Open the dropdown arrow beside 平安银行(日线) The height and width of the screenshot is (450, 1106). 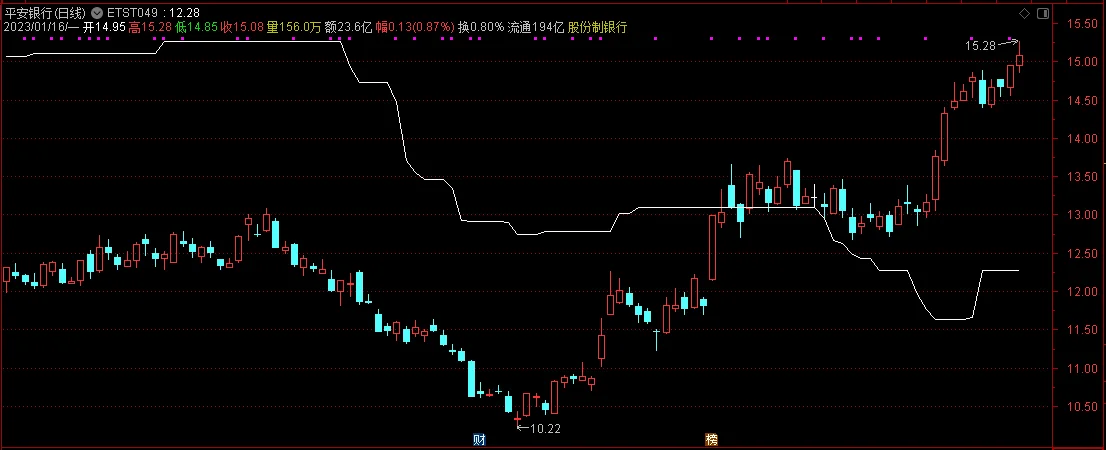tap(96, 13)
